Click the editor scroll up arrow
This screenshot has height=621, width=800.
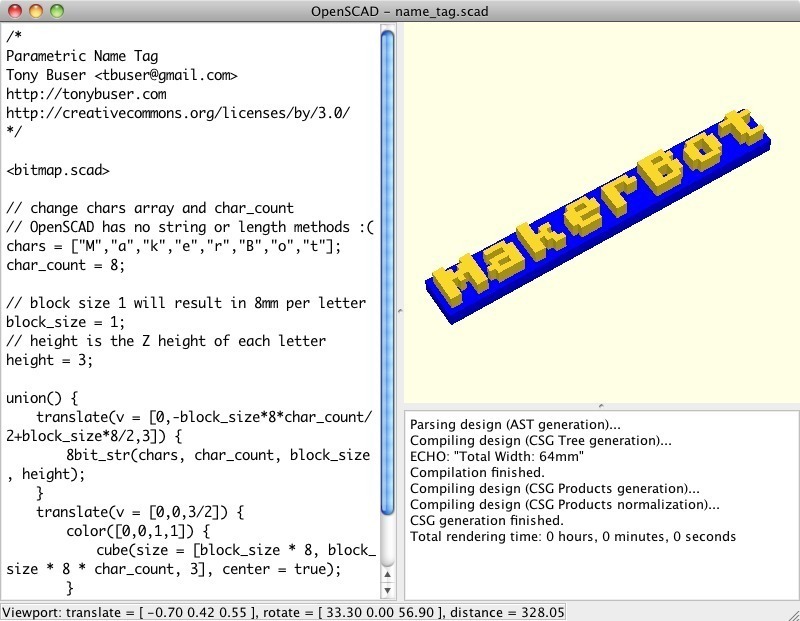coord(387,575)
